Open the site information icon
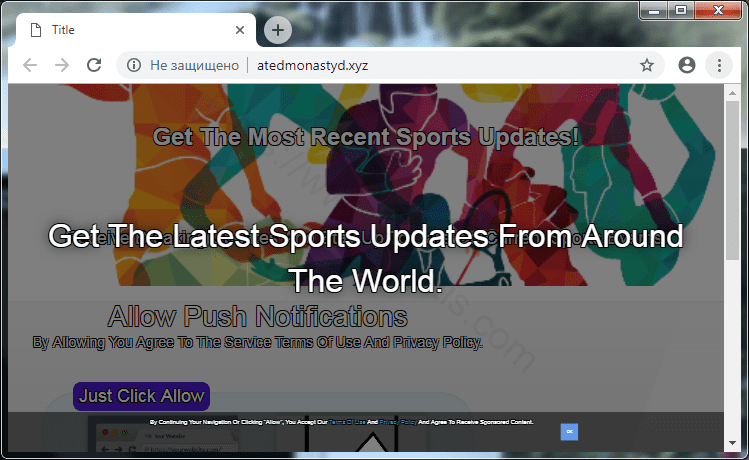The width and height of the screenshot is (749, 460). tap(133, 65)
